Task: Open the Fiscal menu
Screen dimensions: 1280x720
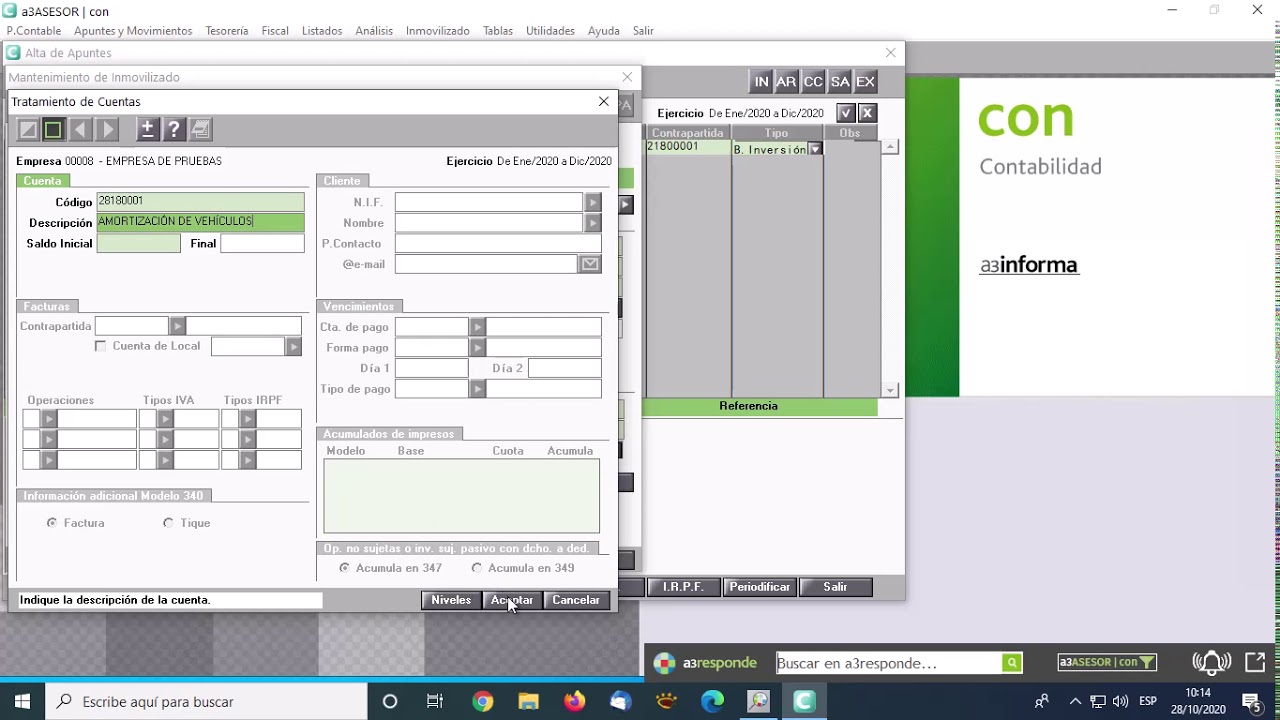Action: (275, 31)
